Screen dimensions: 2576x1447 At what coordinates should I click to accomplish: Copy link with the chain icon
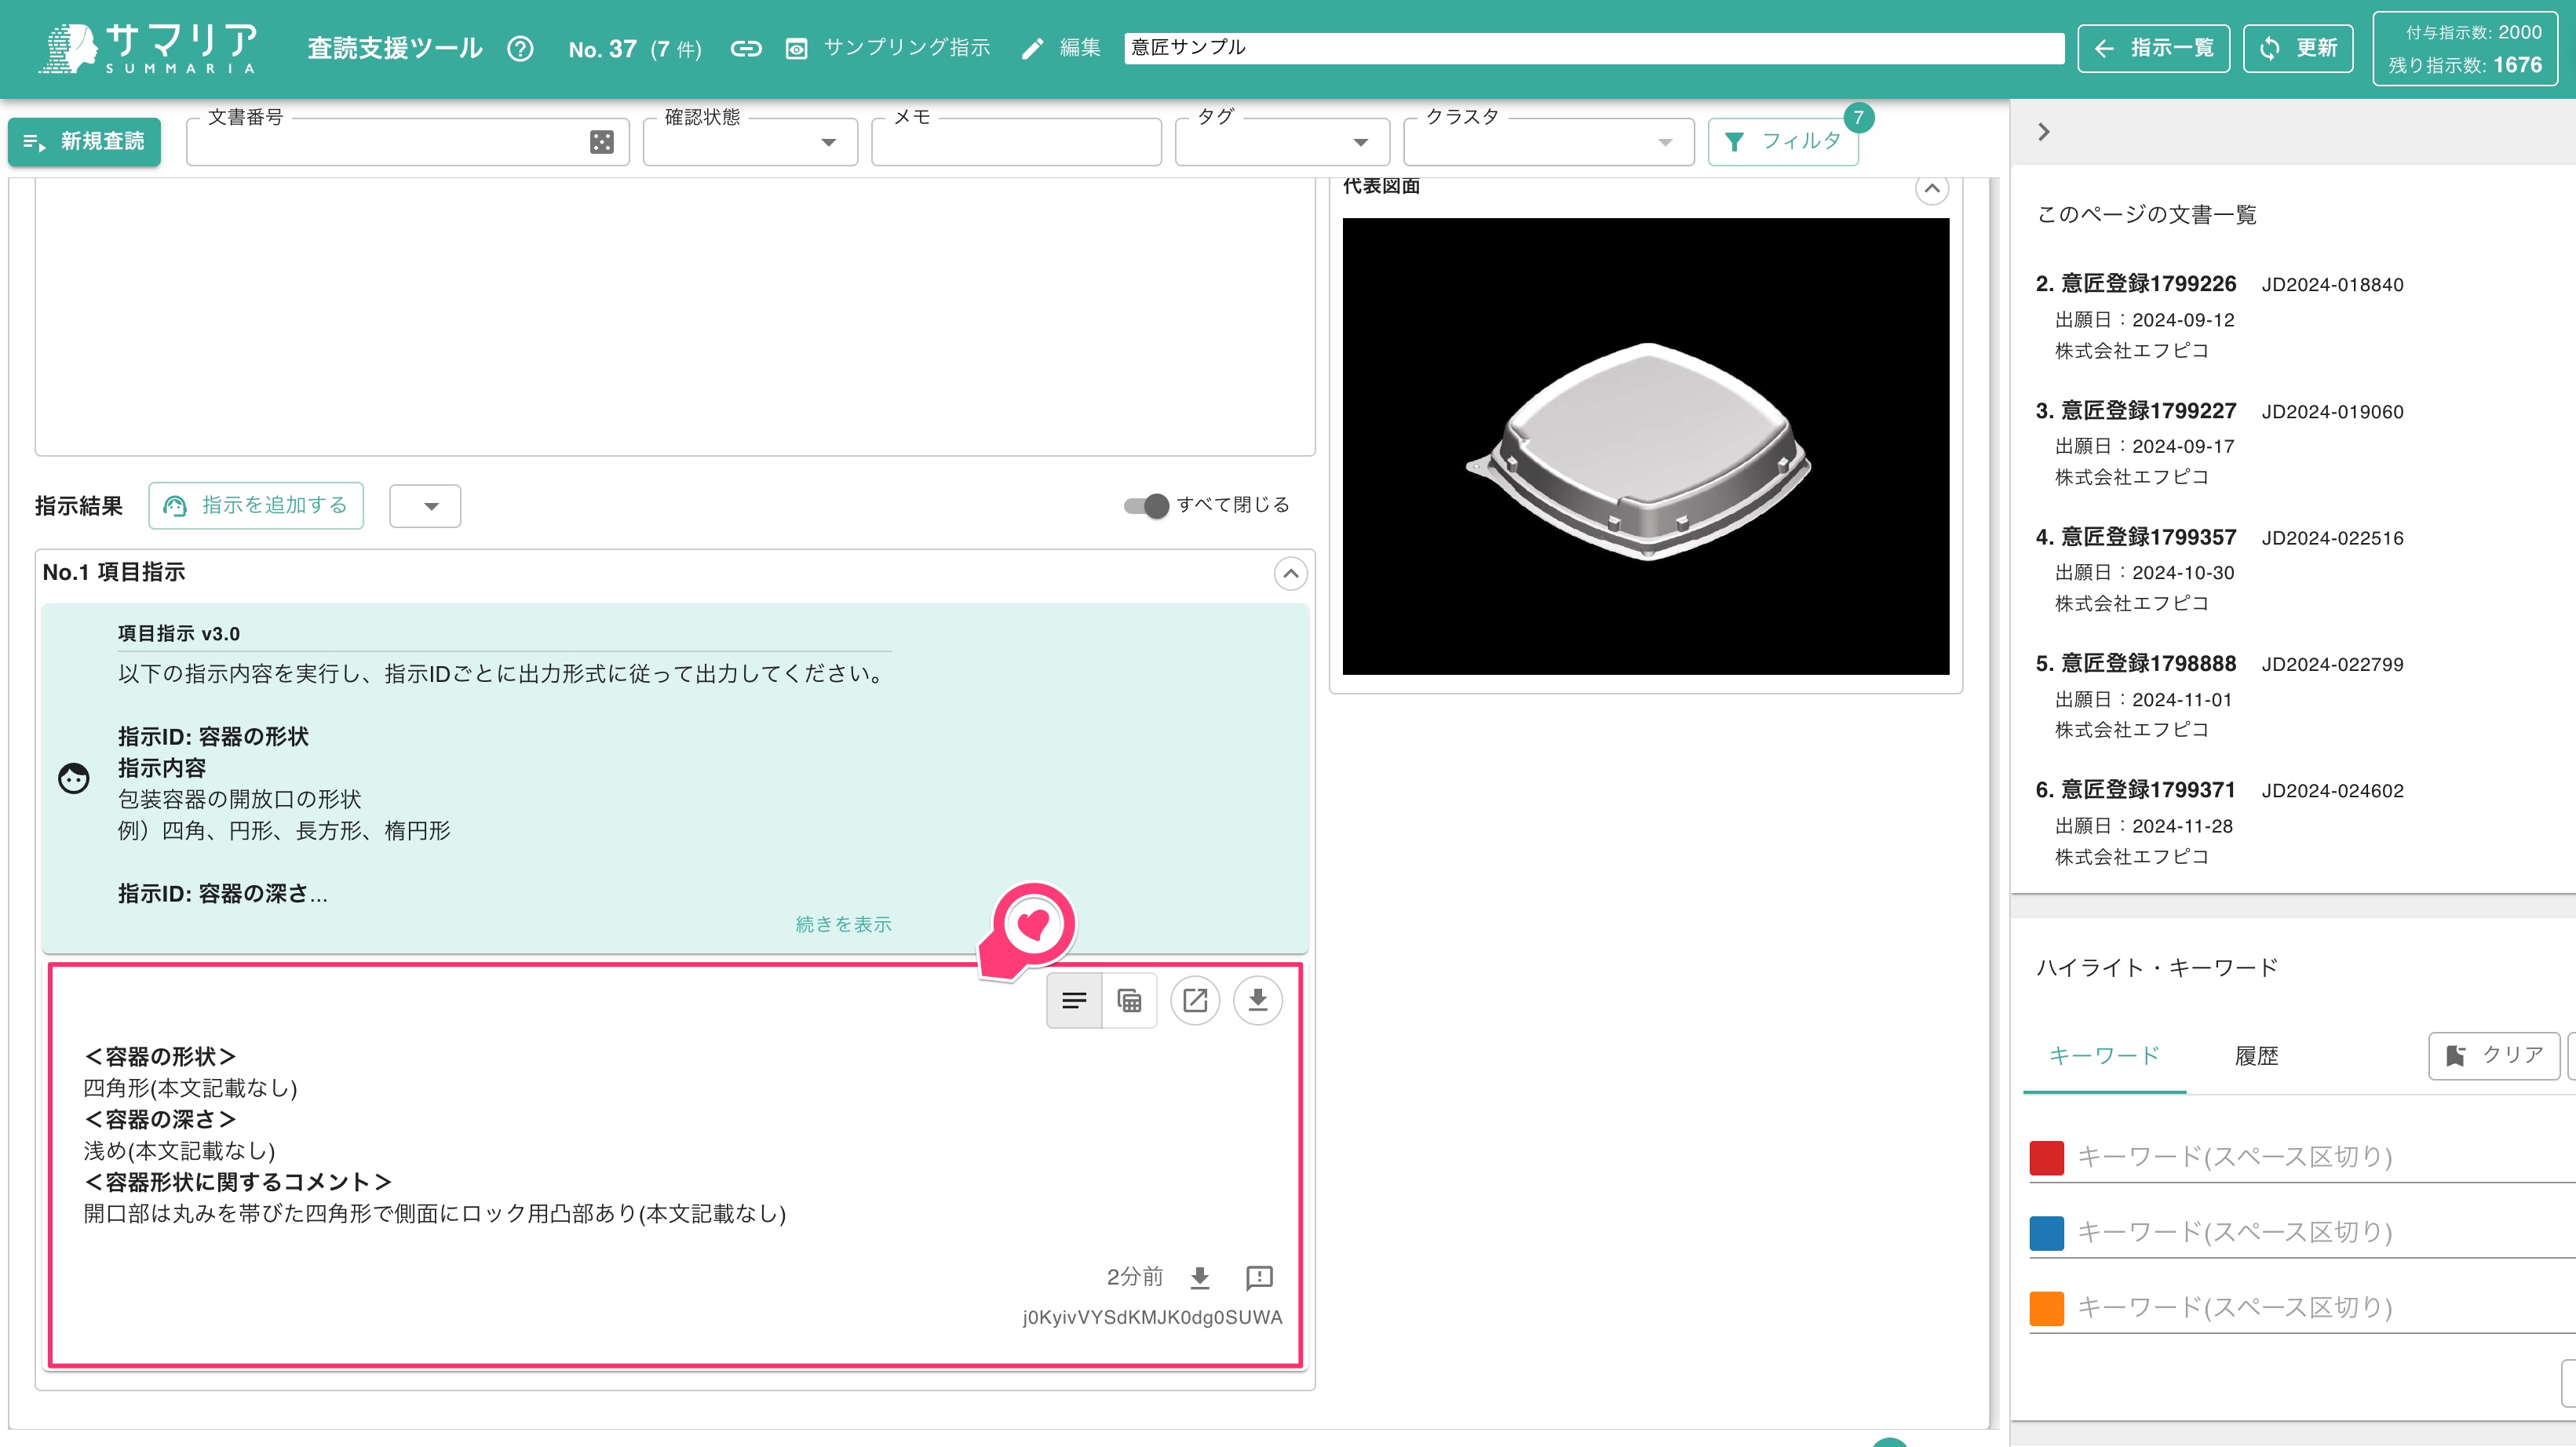[746, 48]
